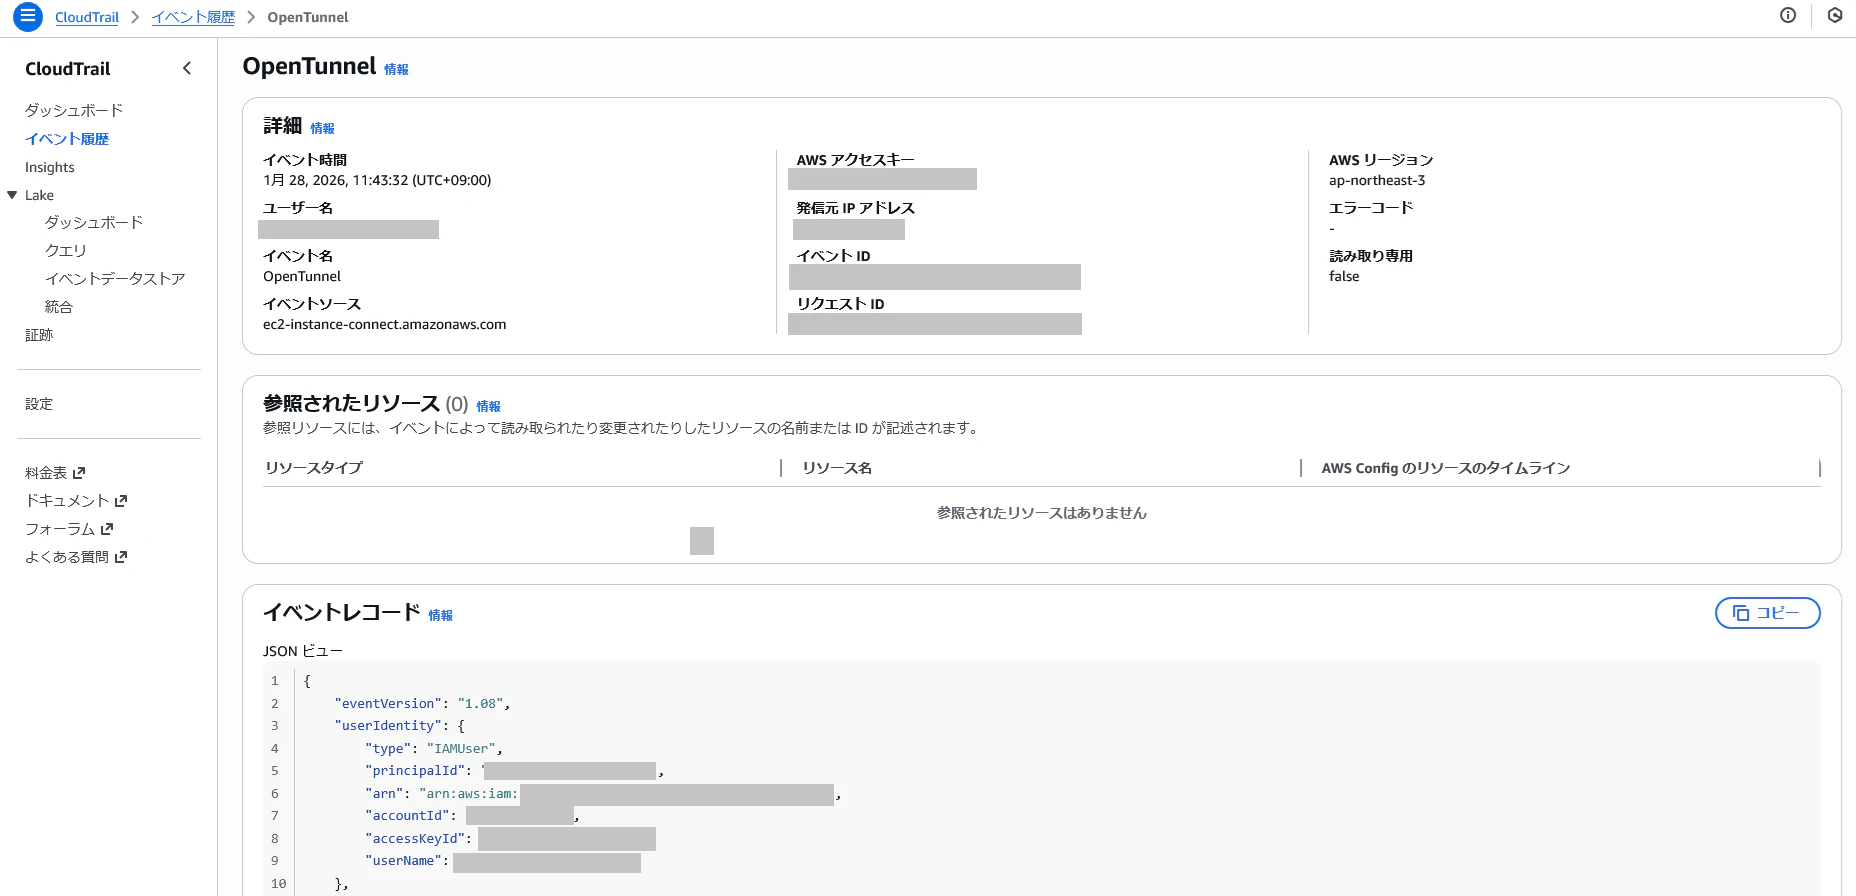Collapse the CloudTrail side navigation panel
This screenshot has width=1856, height=896.
point(187,68)
